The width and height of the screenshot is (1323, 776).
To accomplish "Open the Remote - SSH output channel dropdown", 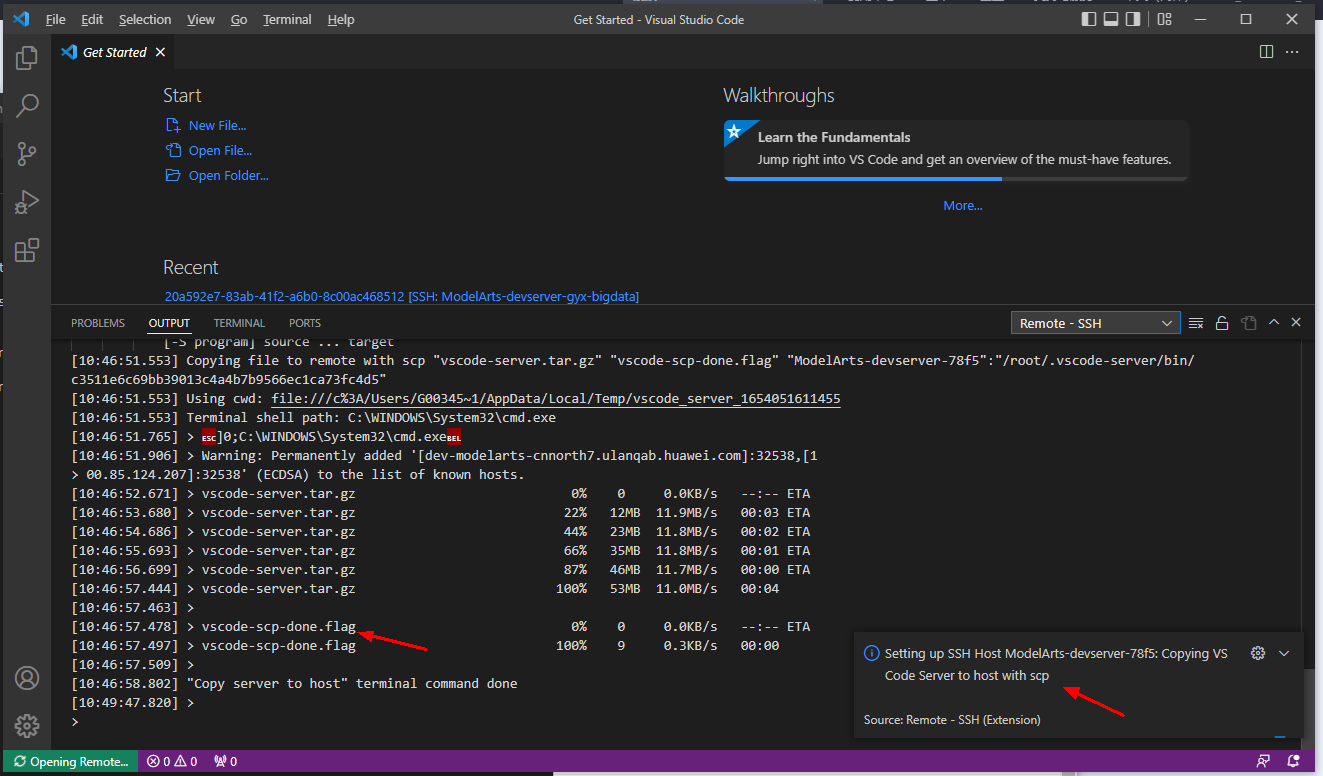I will 1096,323.
